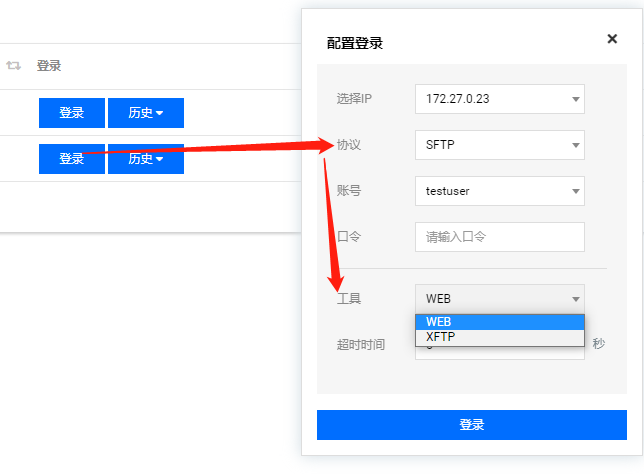Screen dimensions: 644x474
Task: Open 历史 dropdown in the second row
Action: (146, 159)
